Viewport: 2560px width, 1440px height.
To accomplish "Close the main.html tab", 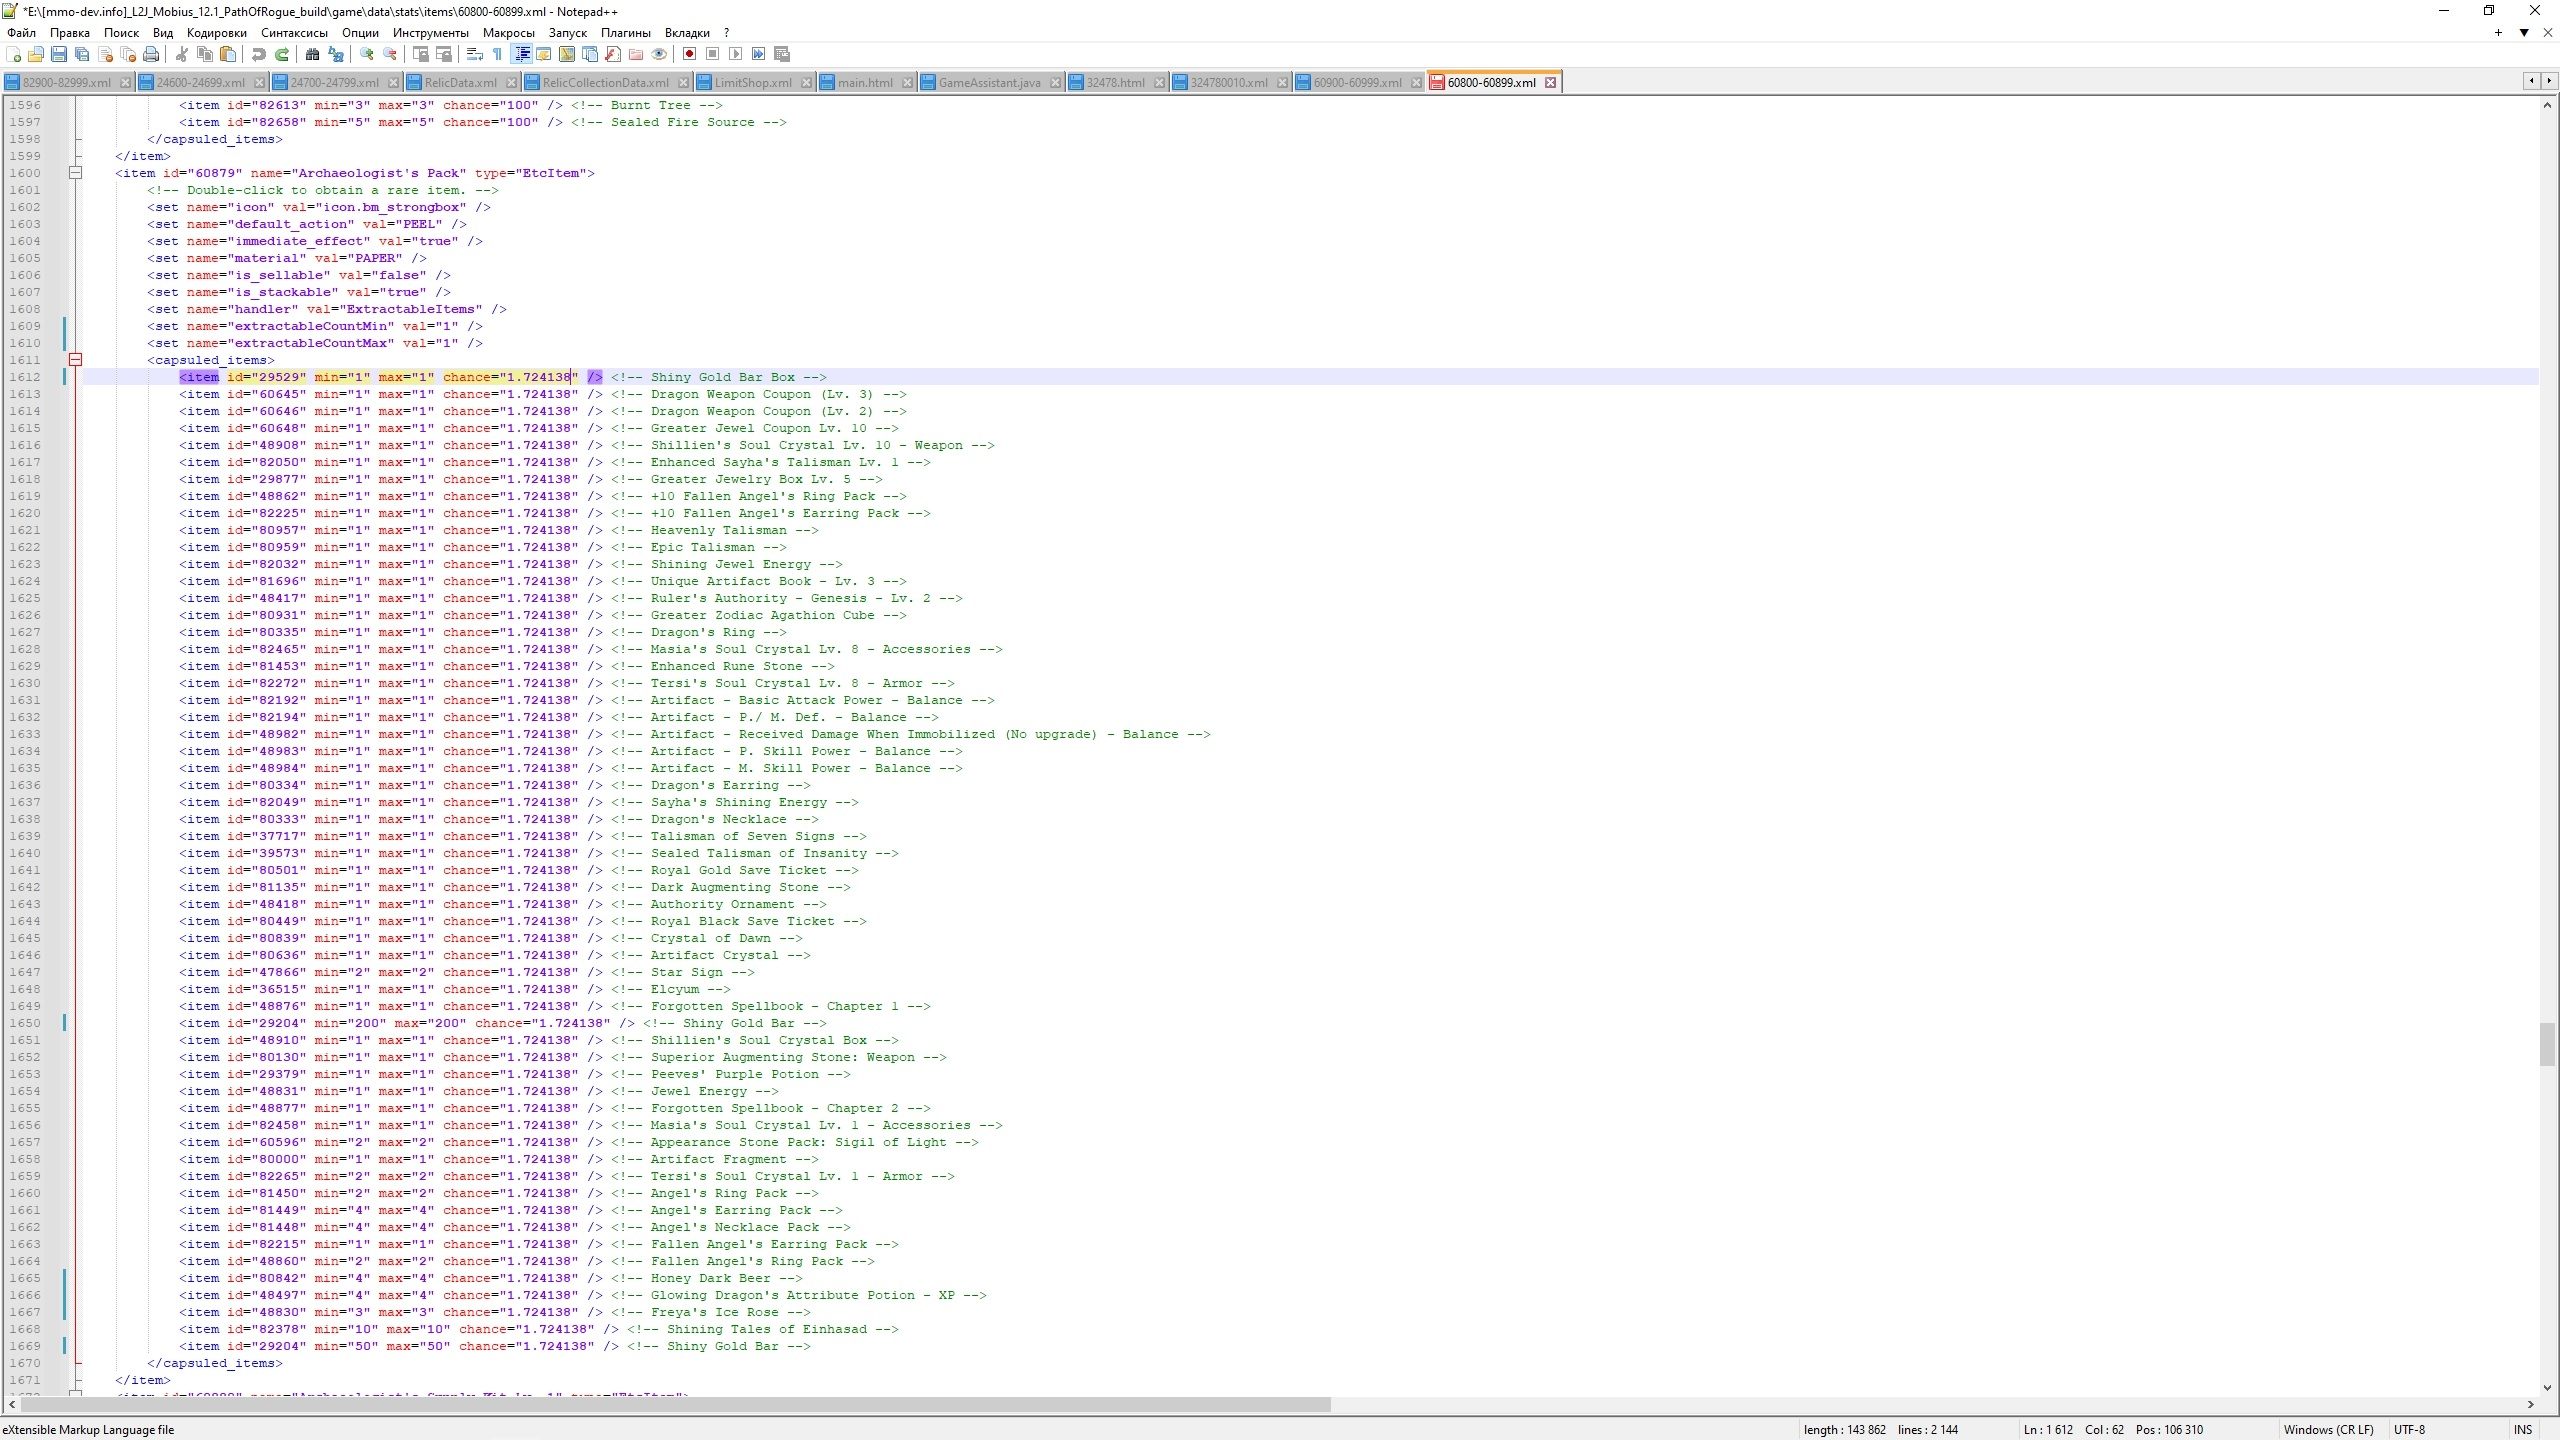I will (x=907, y=83).
